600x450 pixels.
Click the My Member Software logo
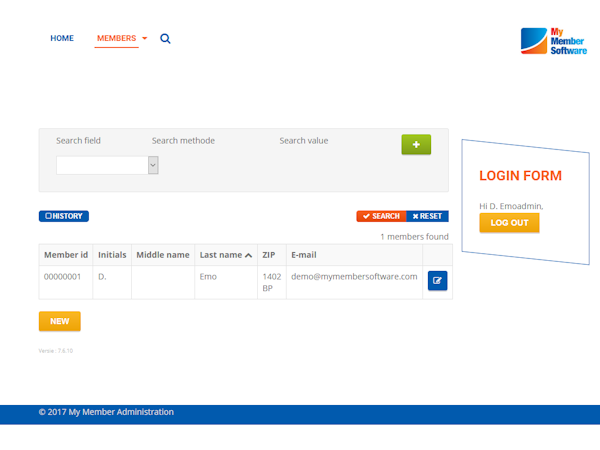[x=554, y=41]
